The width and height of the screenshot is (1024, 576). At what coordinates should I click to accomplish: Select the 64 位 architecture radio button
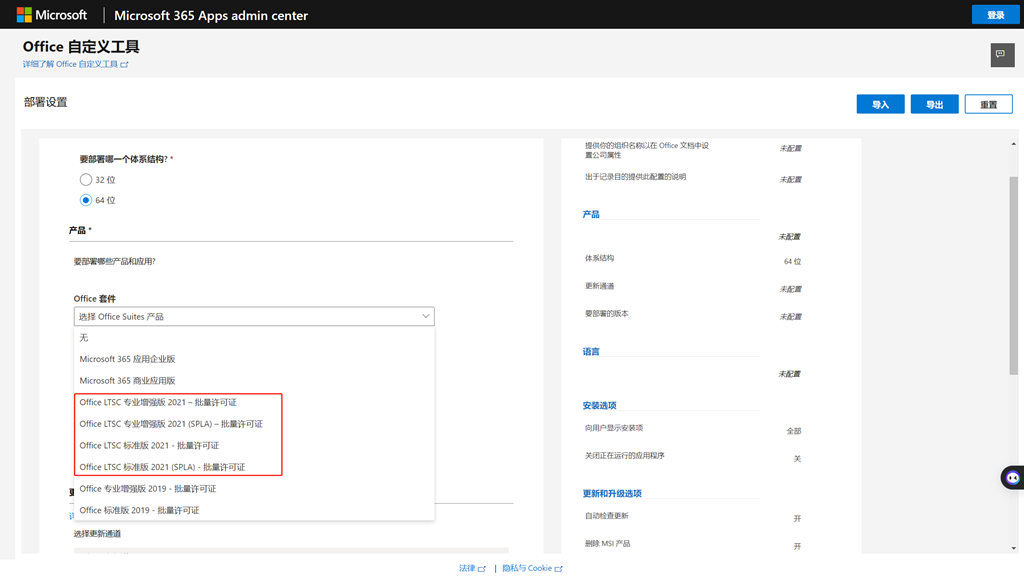86,200
